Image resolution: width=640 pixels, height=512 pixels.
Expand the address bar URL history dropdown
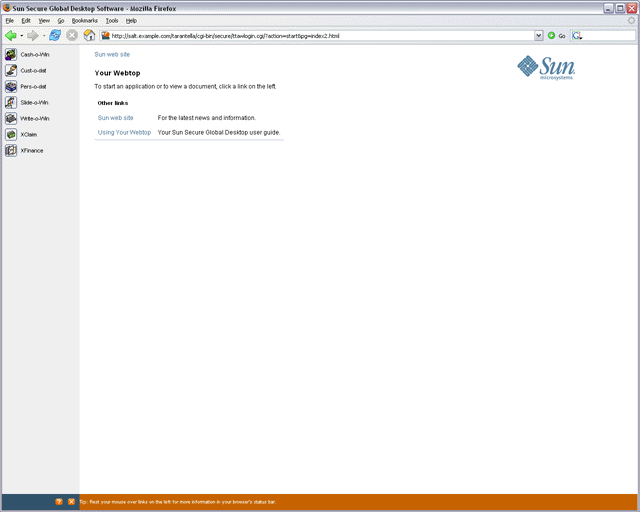coord(539,36)
